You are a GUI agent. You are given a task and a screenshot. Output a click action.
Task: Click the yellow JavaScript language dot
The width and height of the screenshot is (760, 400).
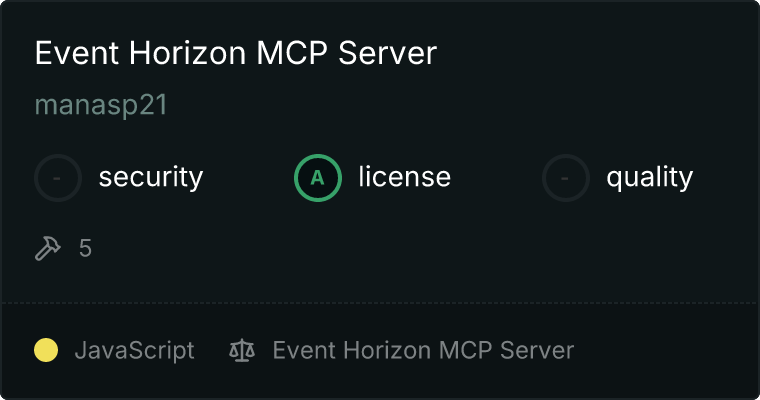pos(46,350)
